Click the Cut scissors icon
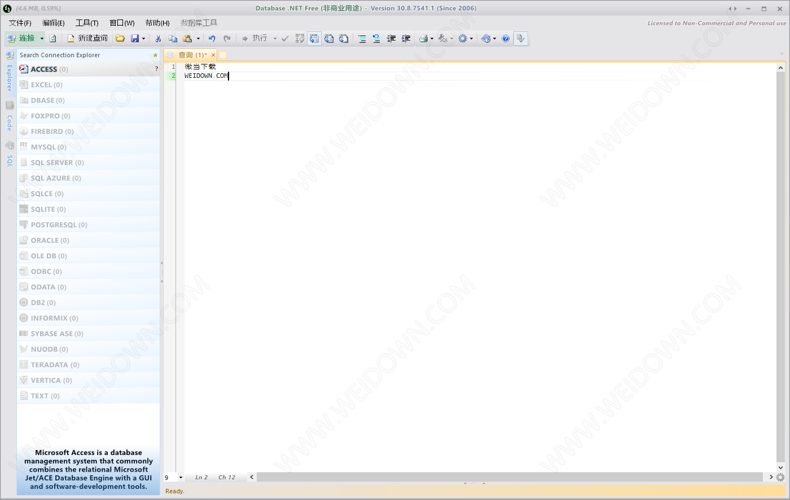 coord(158,39)
